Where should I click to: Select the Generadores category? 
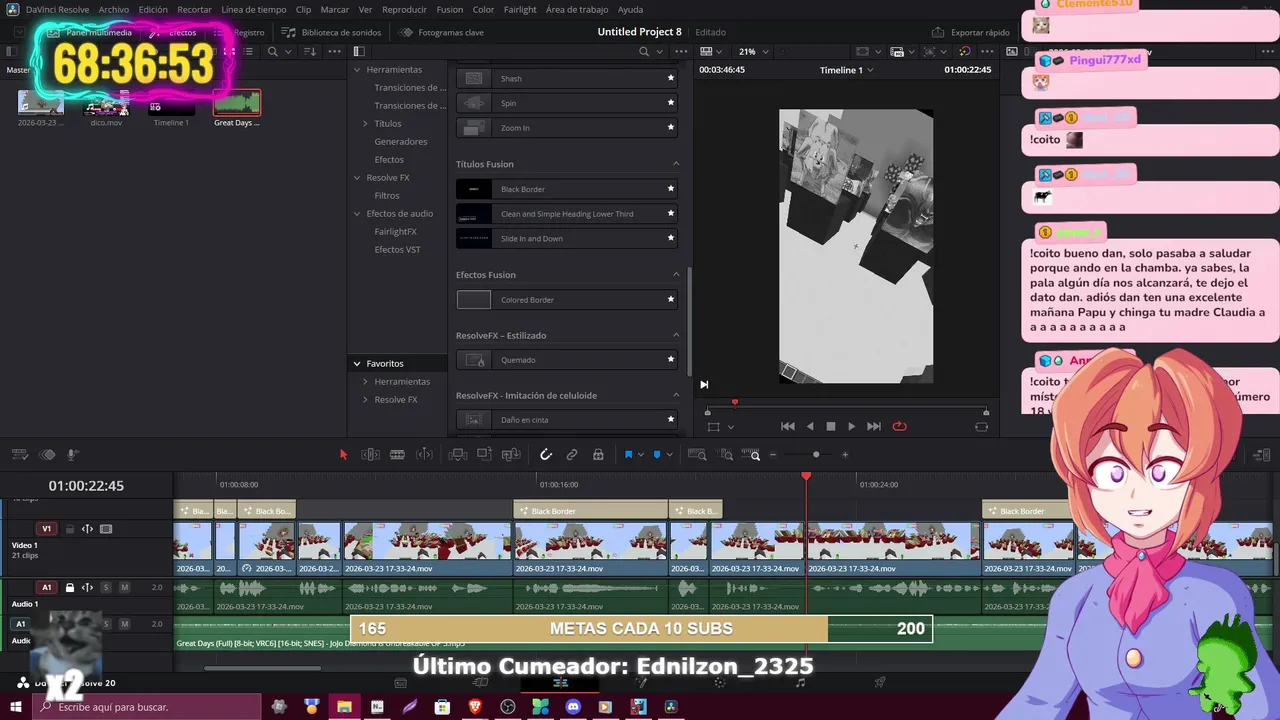[x=401, y=142]
